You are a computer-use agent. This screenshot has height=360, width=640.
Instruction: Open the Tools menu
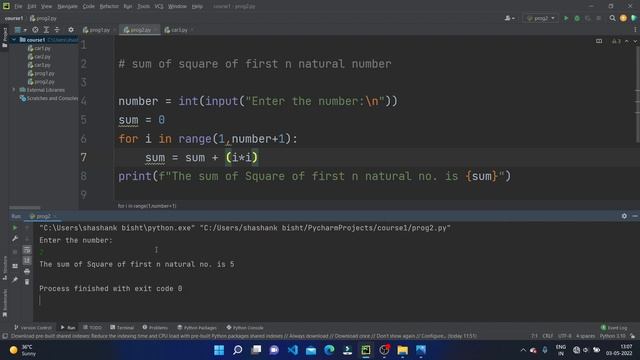[143, 7]
